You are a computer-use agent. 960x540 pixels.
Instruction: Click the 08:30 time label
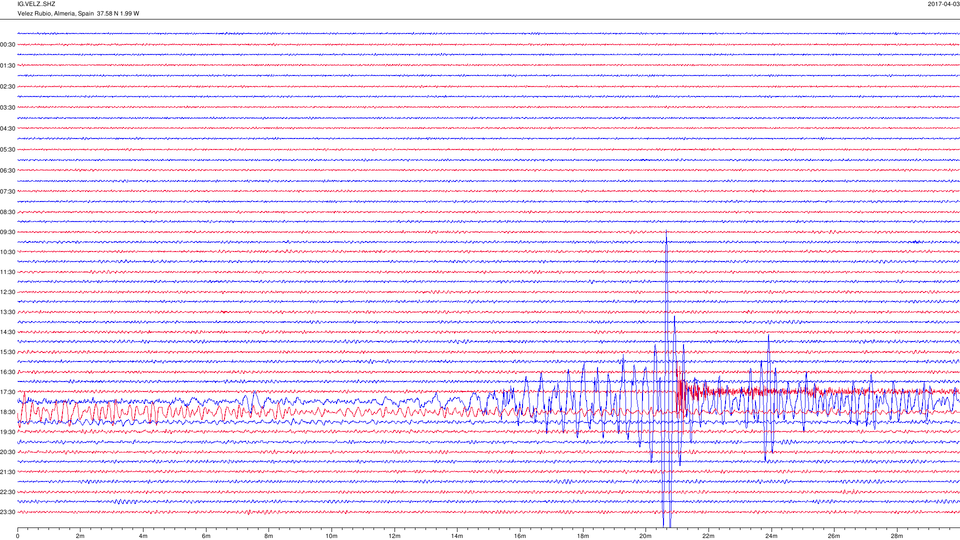(7, 212)
